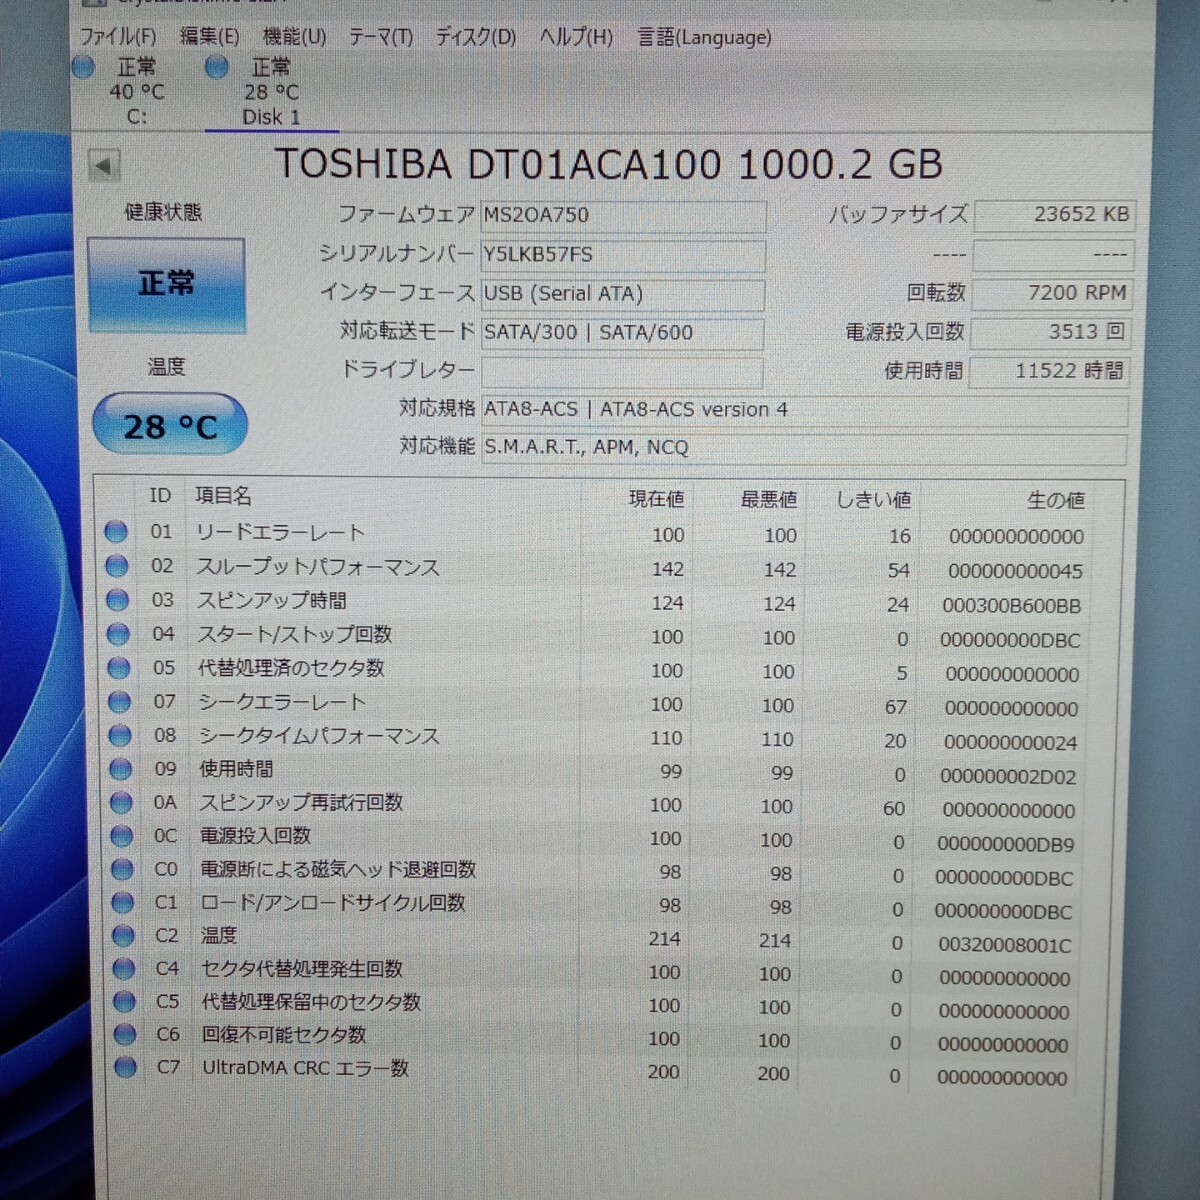This screenshot has width=1200, height=1200.
Task: Click status icon for C0 磁気ヘッド退避回数
Action: [122, 869]
